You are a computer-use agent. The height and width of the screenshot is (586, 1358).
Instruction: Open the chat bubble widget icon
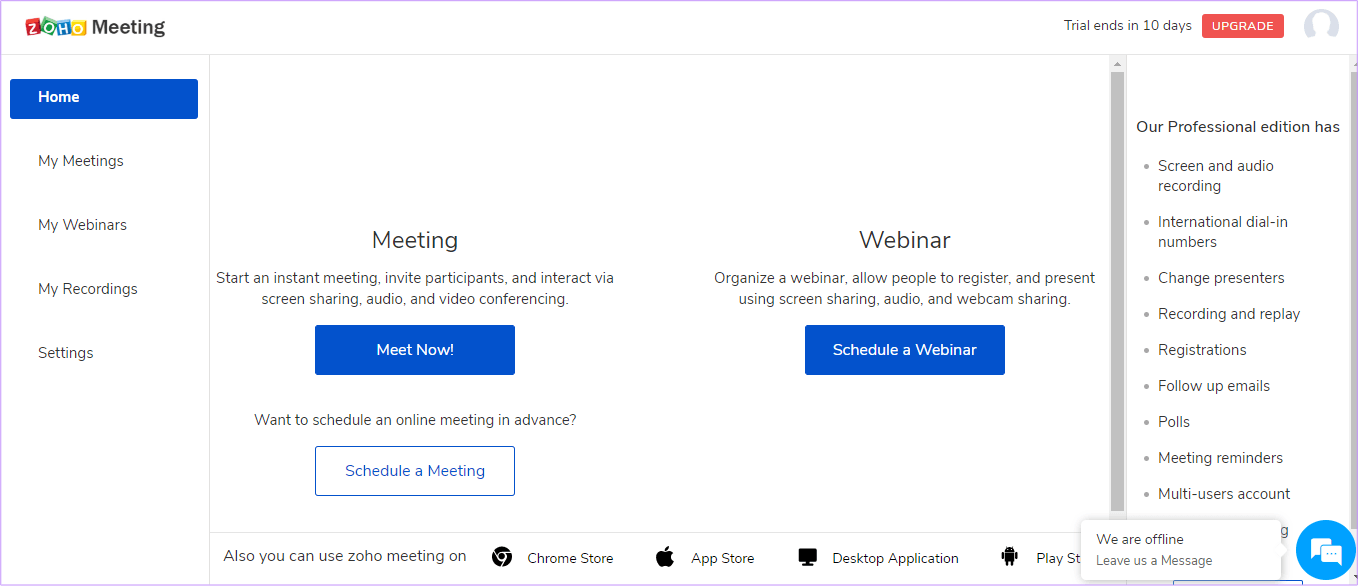[1325, 551]
